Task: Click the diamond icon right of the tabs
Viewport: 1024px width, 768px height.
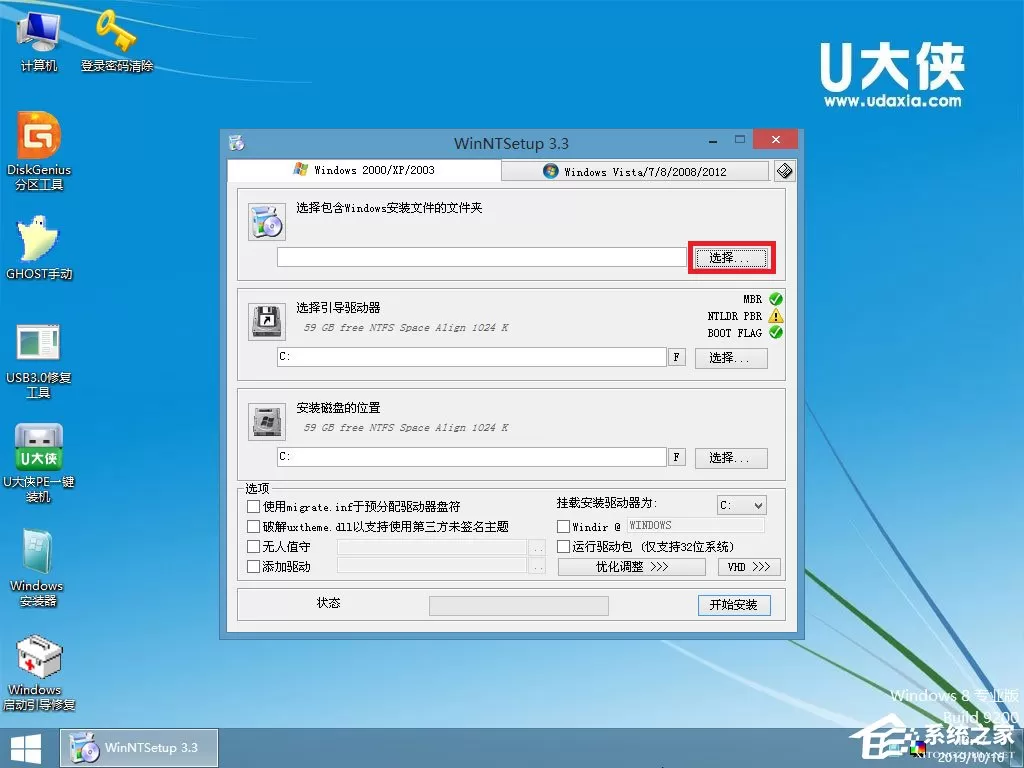Action: point(784,171)
